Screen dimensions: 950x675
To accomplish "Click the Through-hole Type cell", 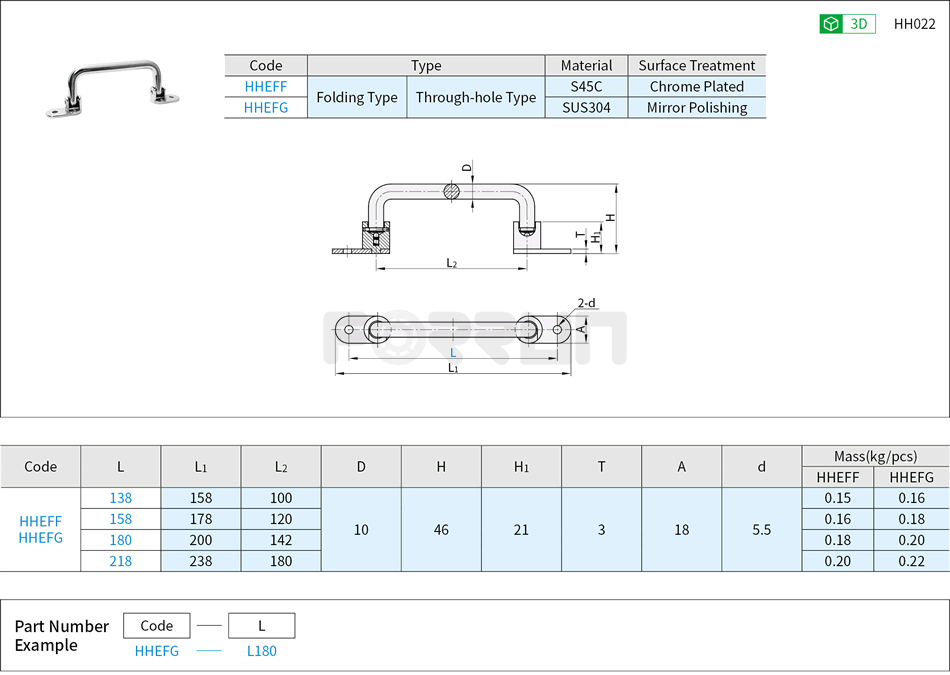I will coord(475,97).
